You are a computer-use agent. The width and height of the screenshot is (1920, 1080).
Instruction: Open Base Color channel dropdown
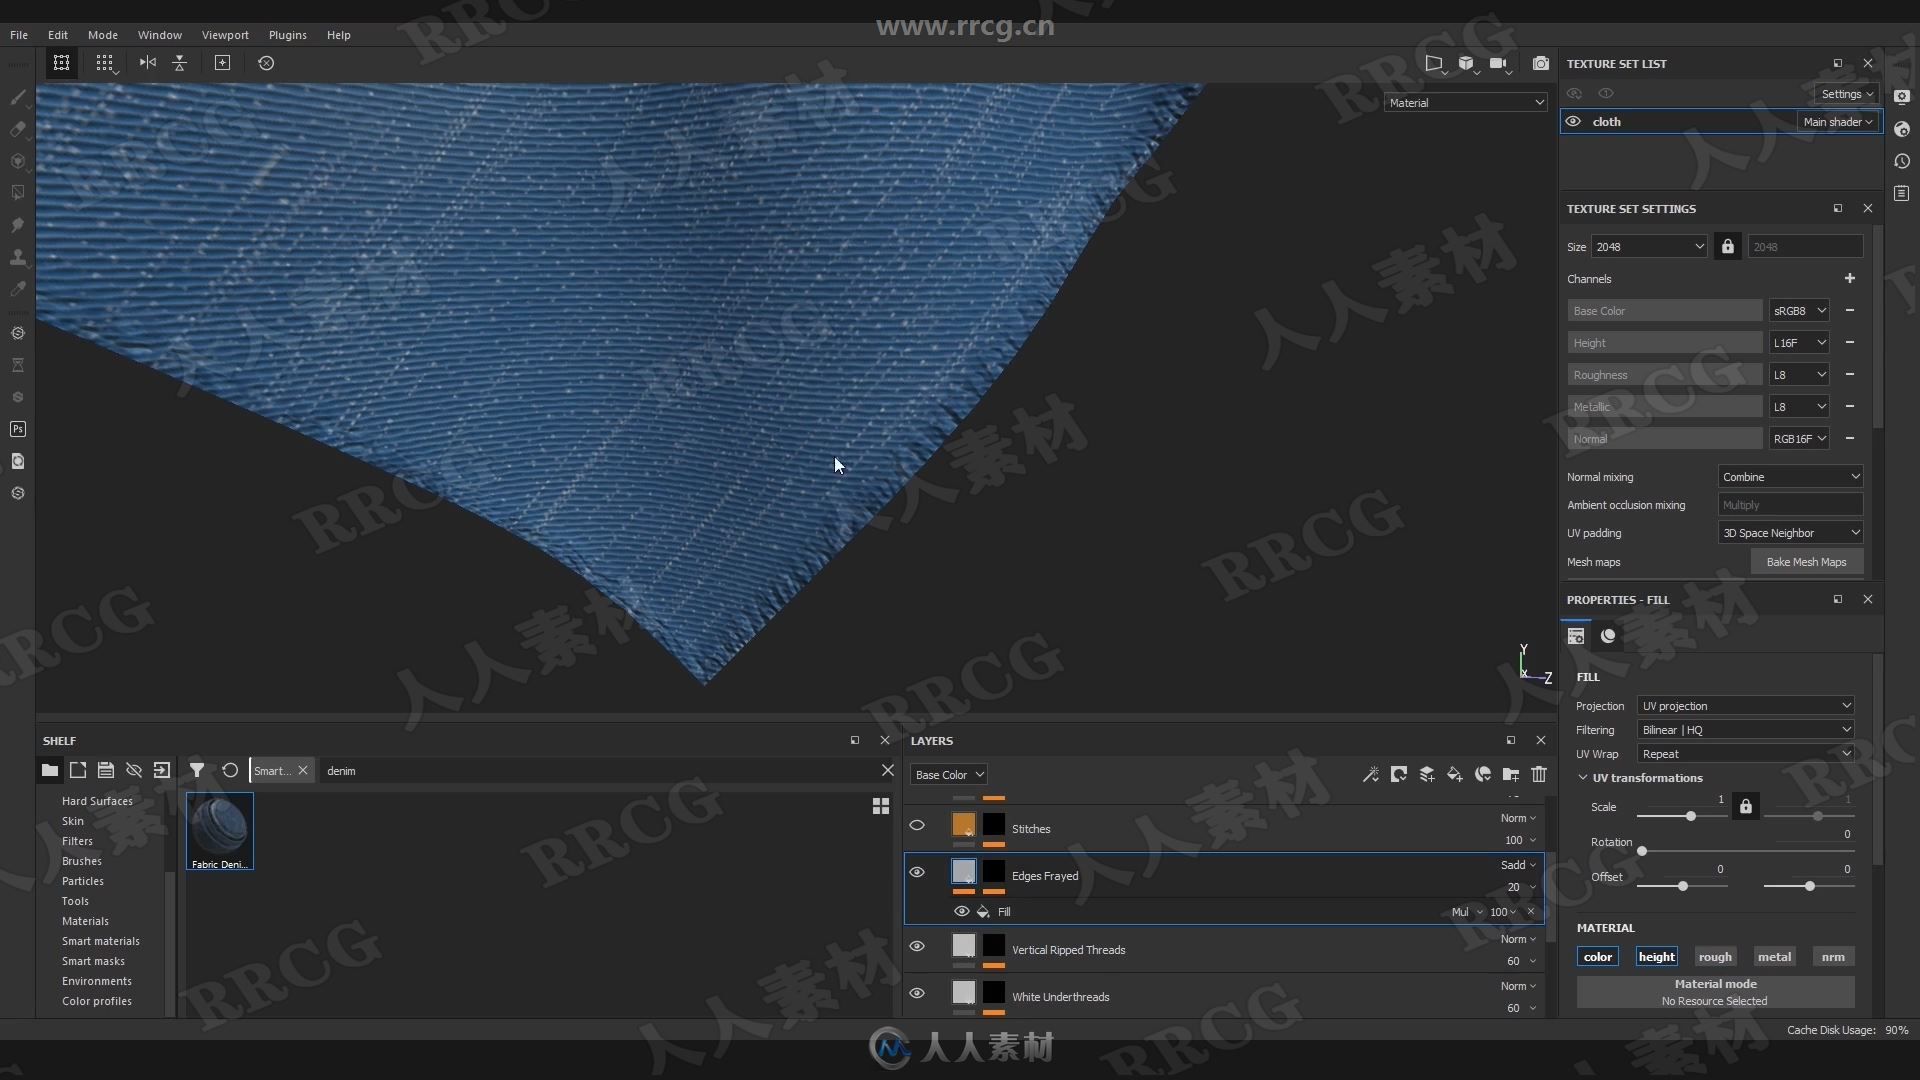[x=947, y=774]
